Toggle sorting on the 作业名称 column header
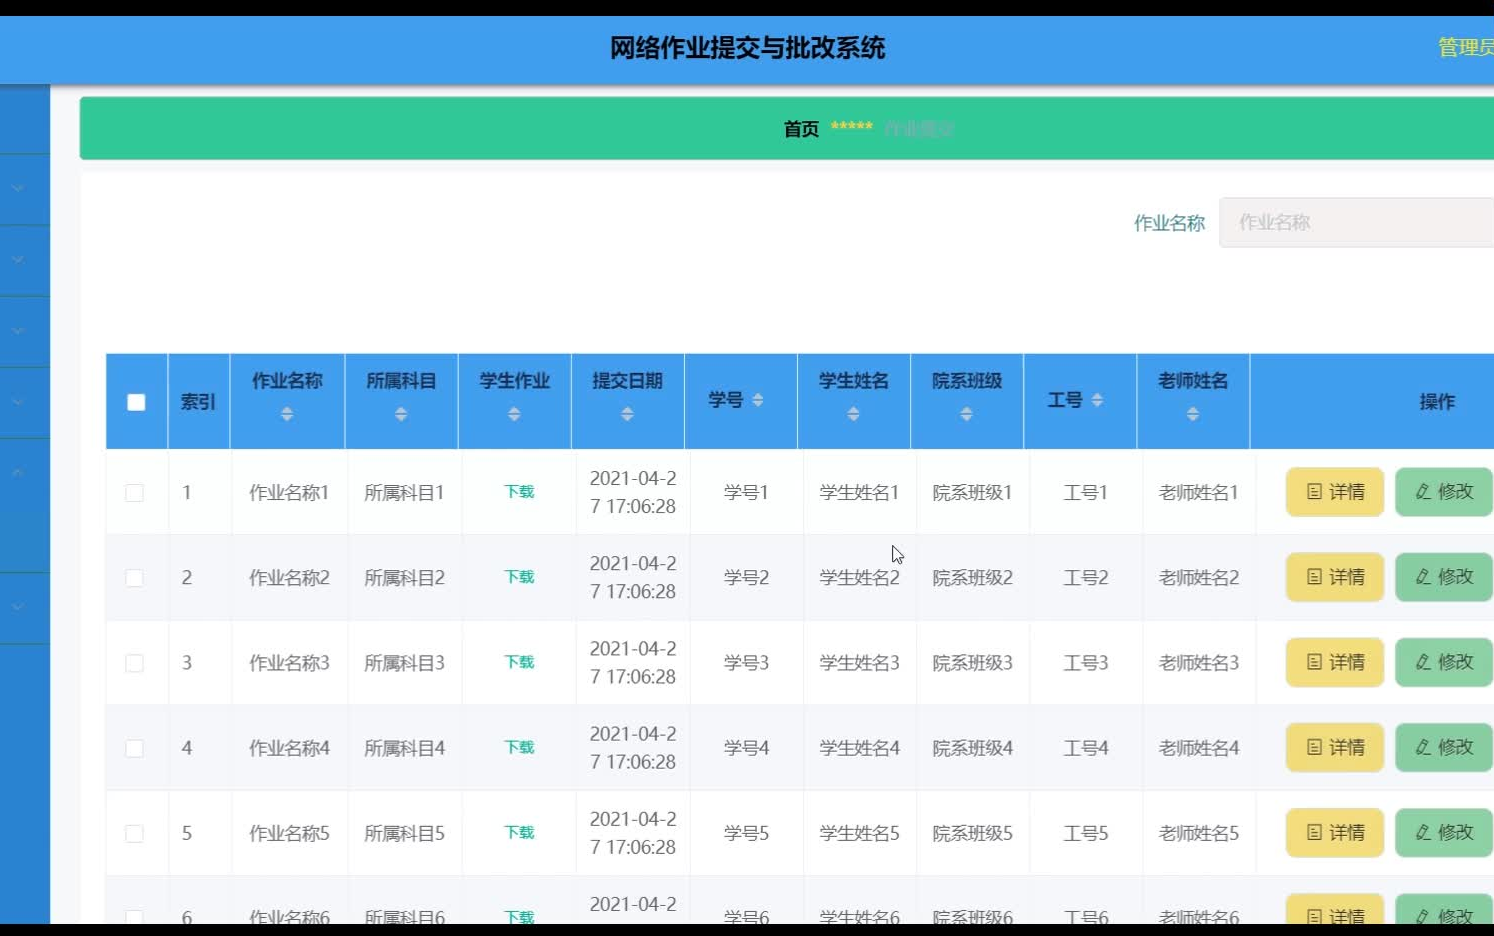 [x=287, y=413]
